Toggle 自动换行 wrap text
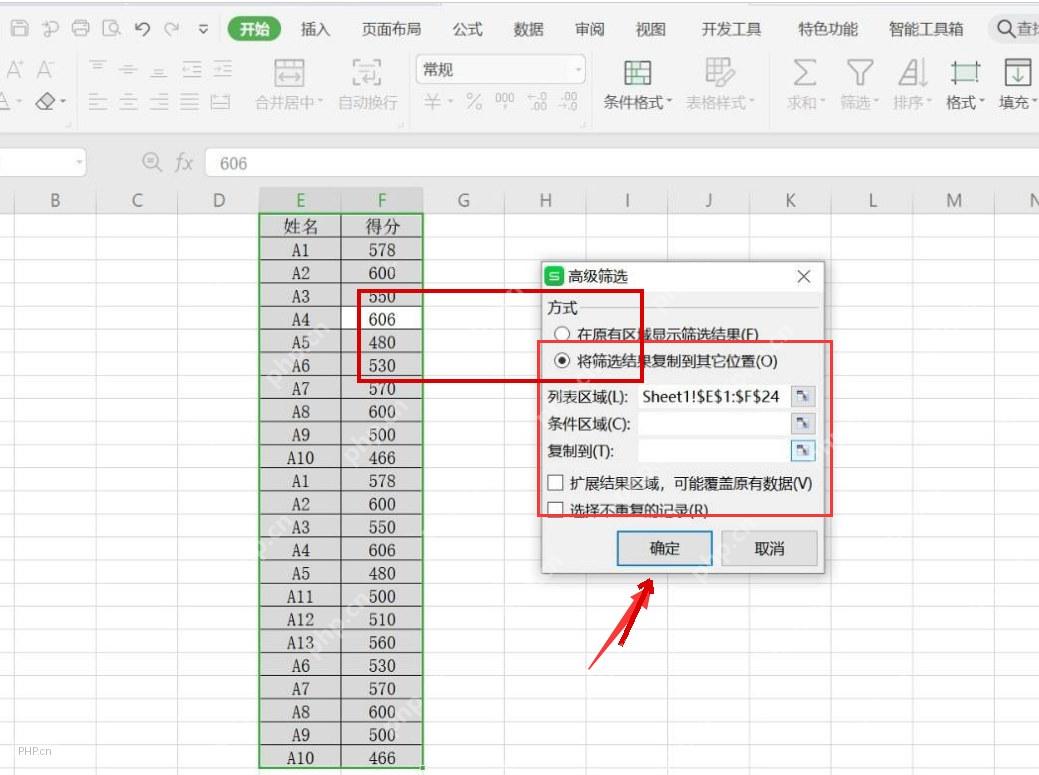The width and height of the screenshot is (1039, 775). (368, 83)
